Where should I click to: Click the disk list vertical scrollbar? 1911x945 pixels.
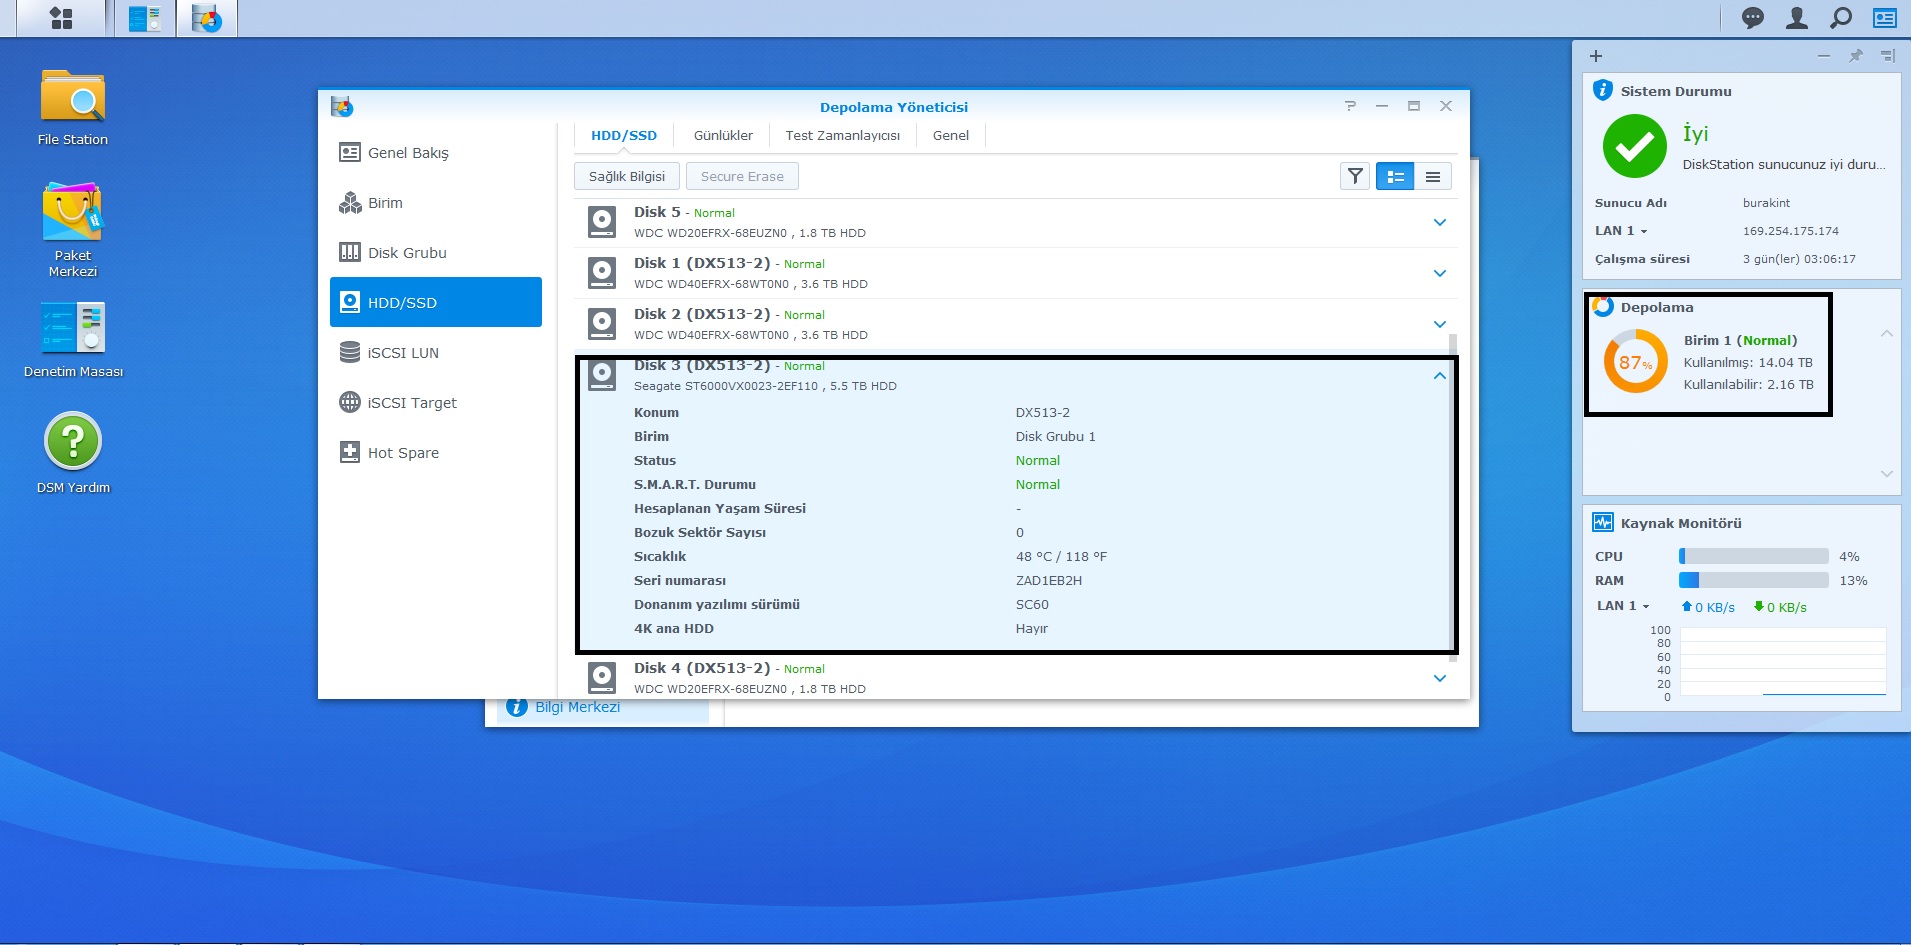pos(1453,500)
